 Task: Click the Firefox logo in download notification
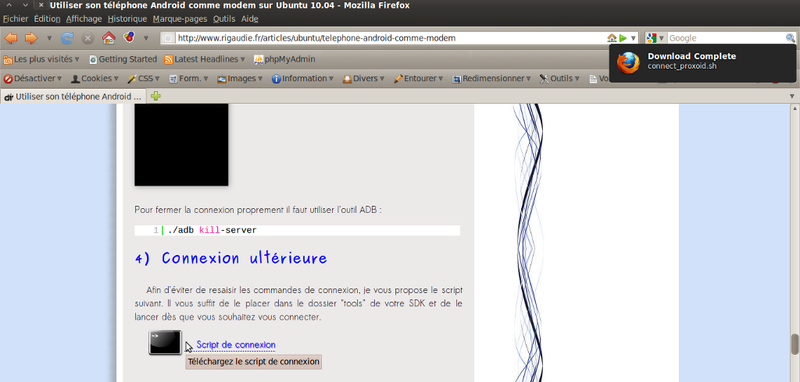[x=628, y=63]
